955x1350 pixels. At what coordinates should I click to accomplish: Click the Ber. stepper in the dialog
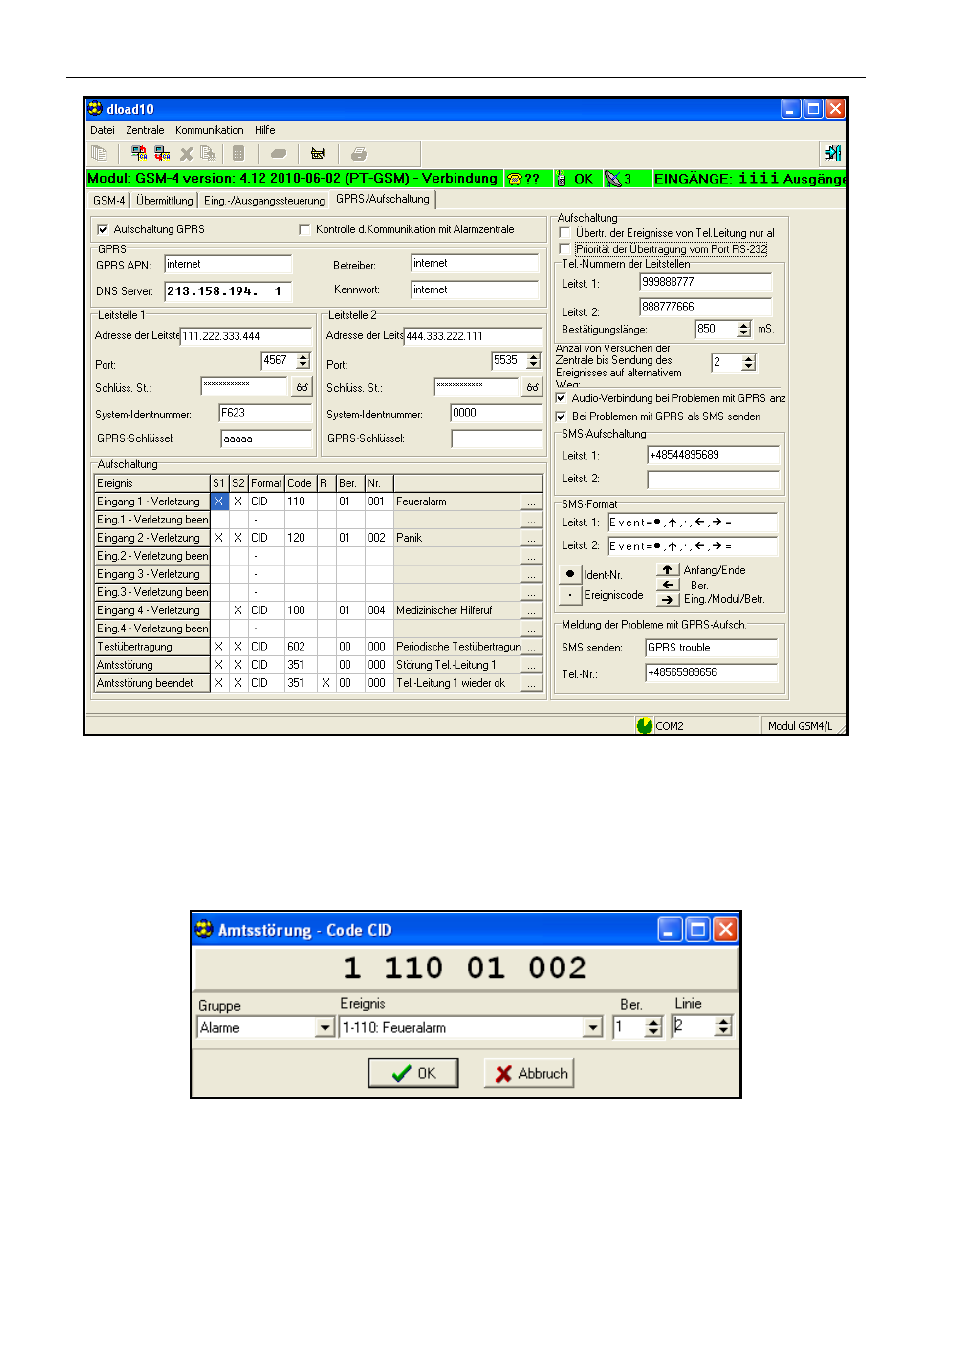[654, 1027]
